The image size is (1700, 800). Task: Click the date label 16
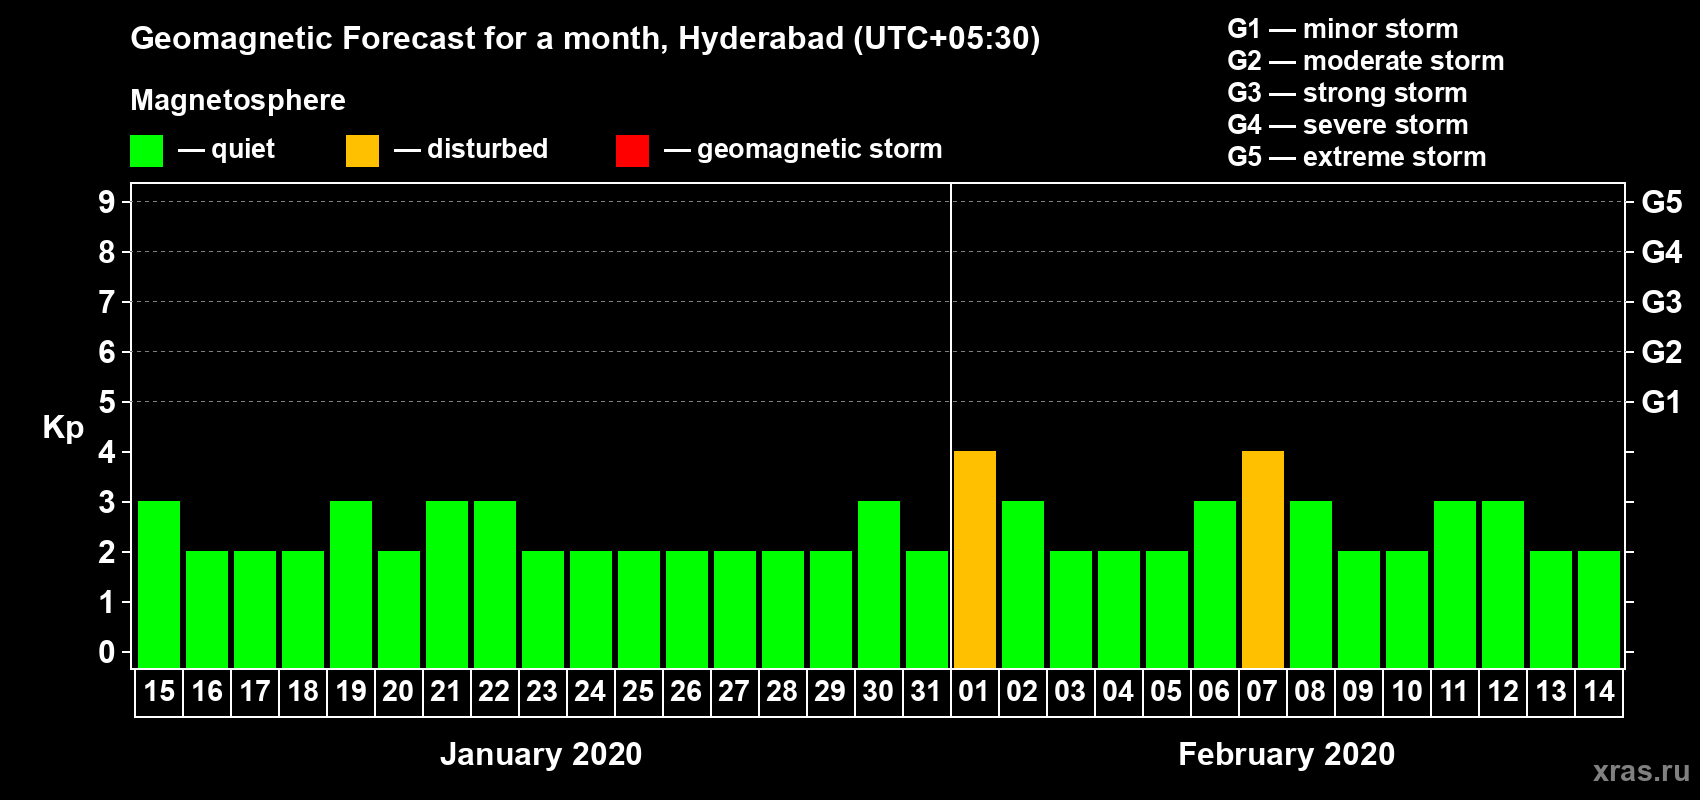pyautogui.click(x=207, y=692)
